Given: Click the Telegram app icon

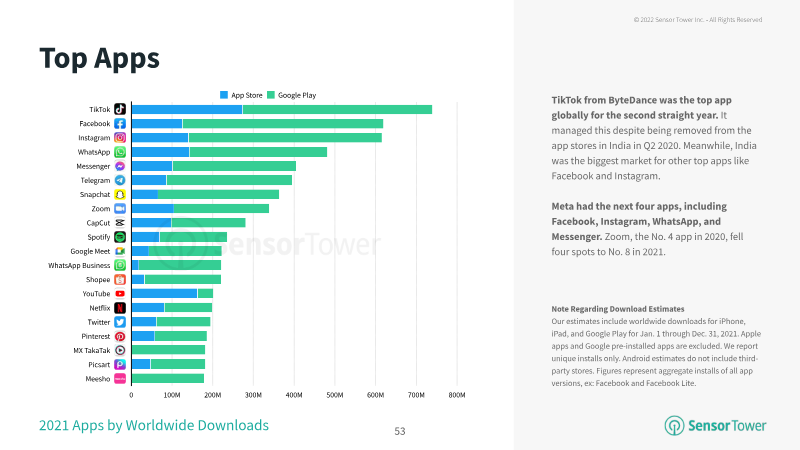Looking at the screenshot, I should point(120,180).
